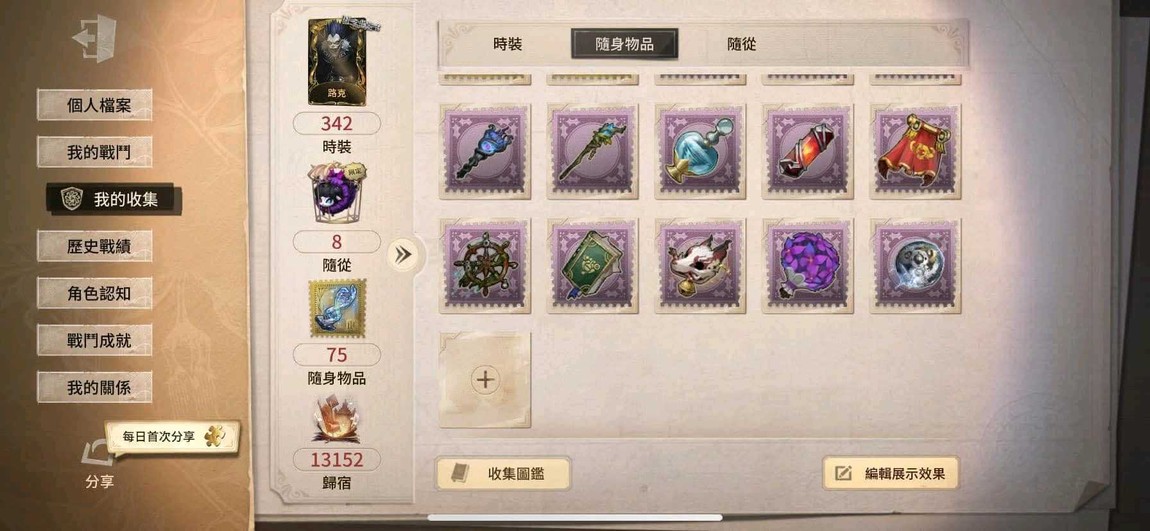This screenshot has width=1150, height=531.
Task: Select the silver moon orb accessory
Action: tap(915, 266)
